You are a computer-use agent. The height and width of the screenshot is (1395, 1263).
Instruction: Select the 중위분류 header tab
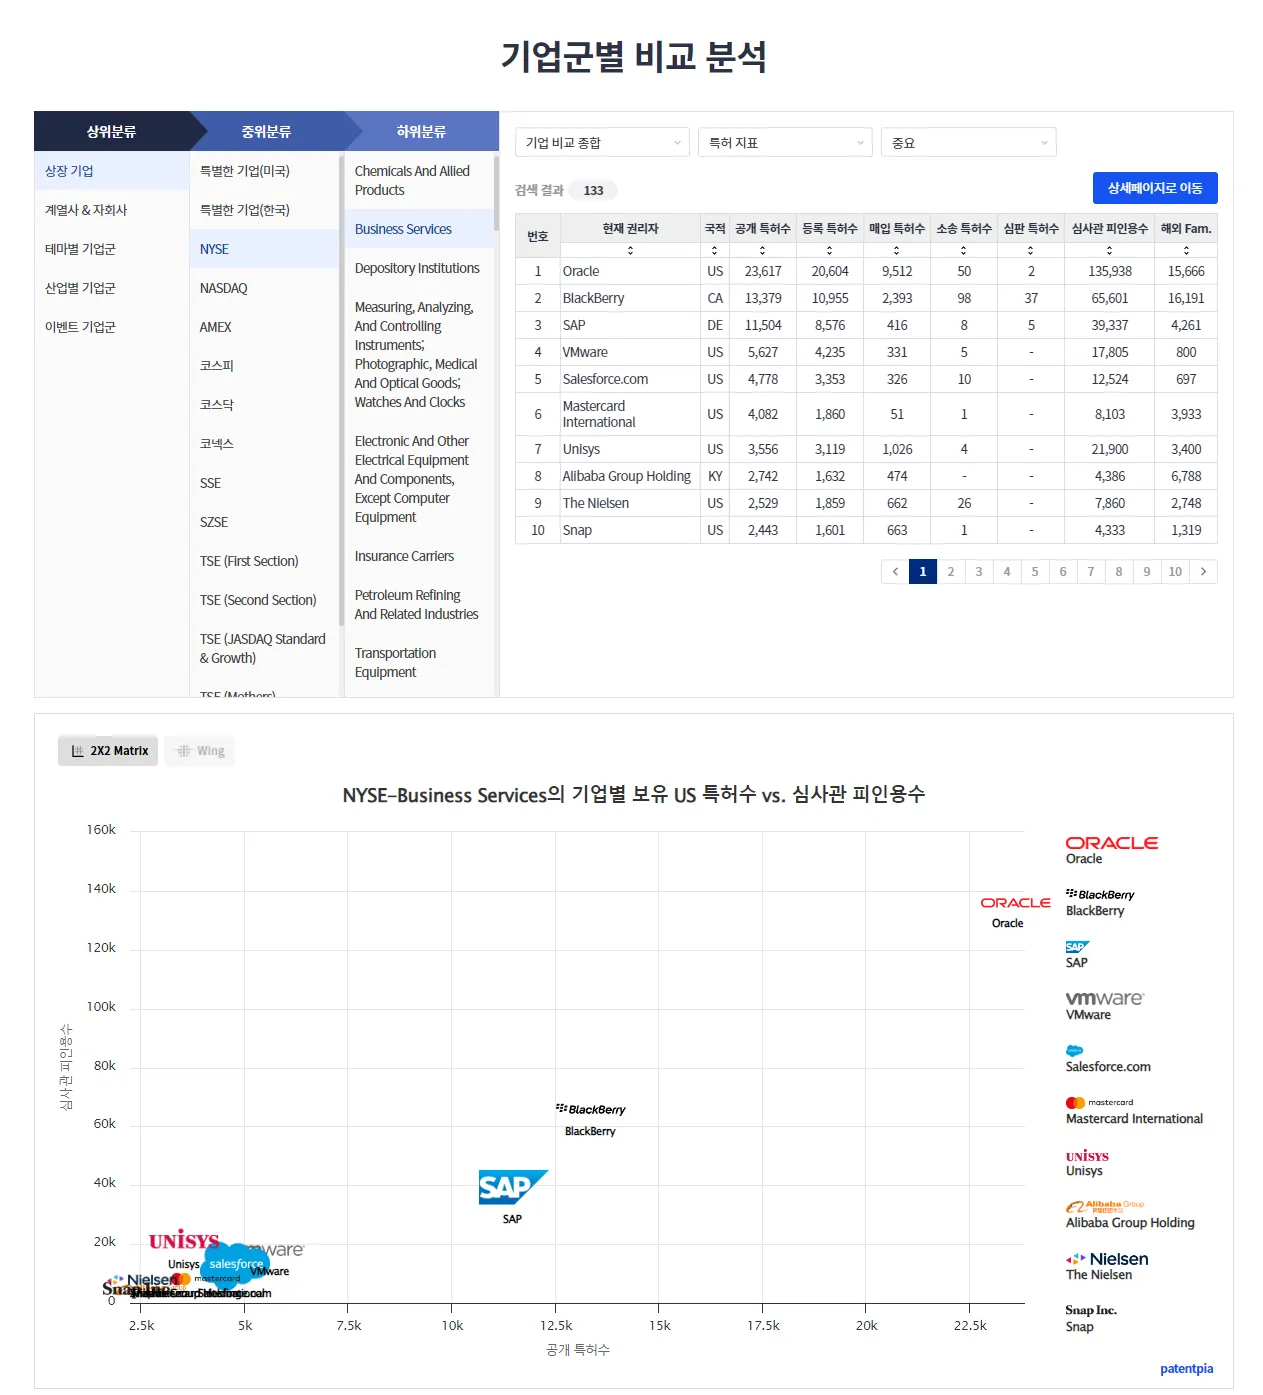pos(267,131)
